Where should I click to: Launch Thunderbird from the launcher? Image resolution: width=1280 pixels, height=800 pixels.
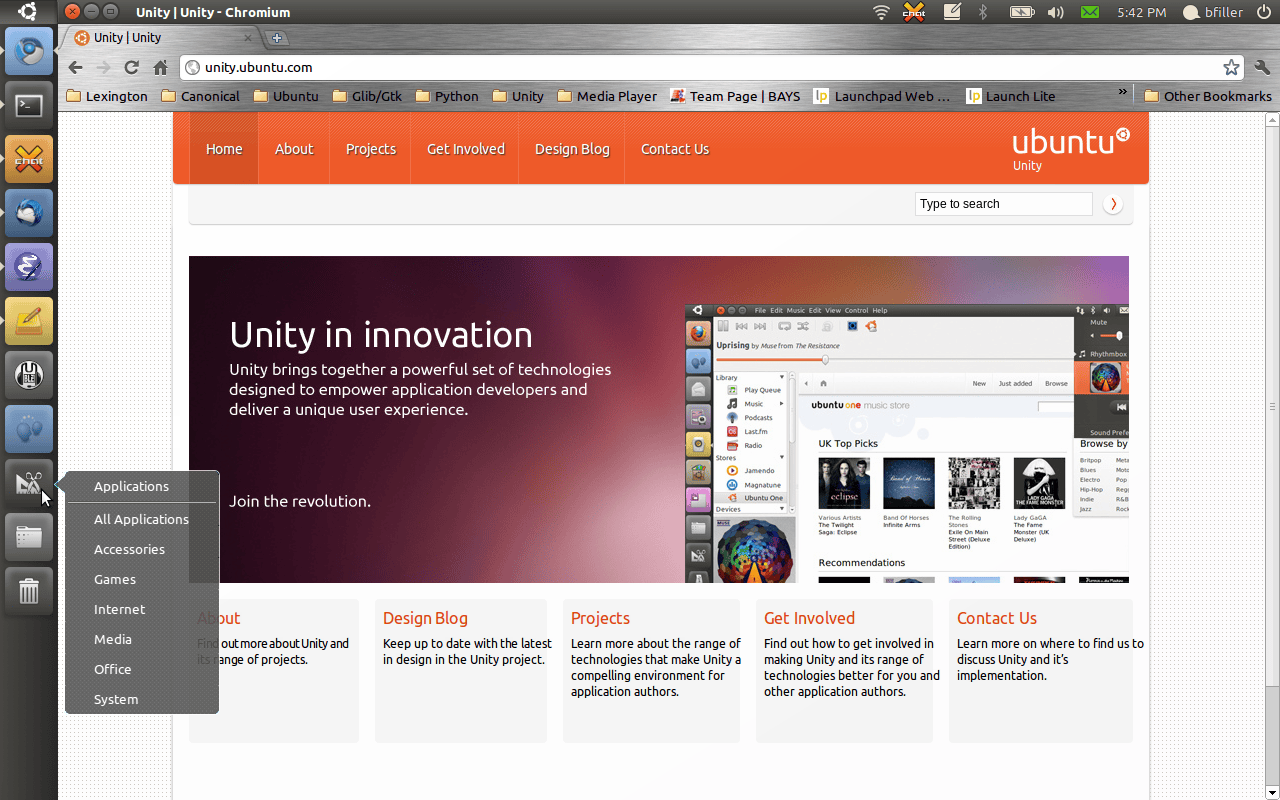click(29, 213)
